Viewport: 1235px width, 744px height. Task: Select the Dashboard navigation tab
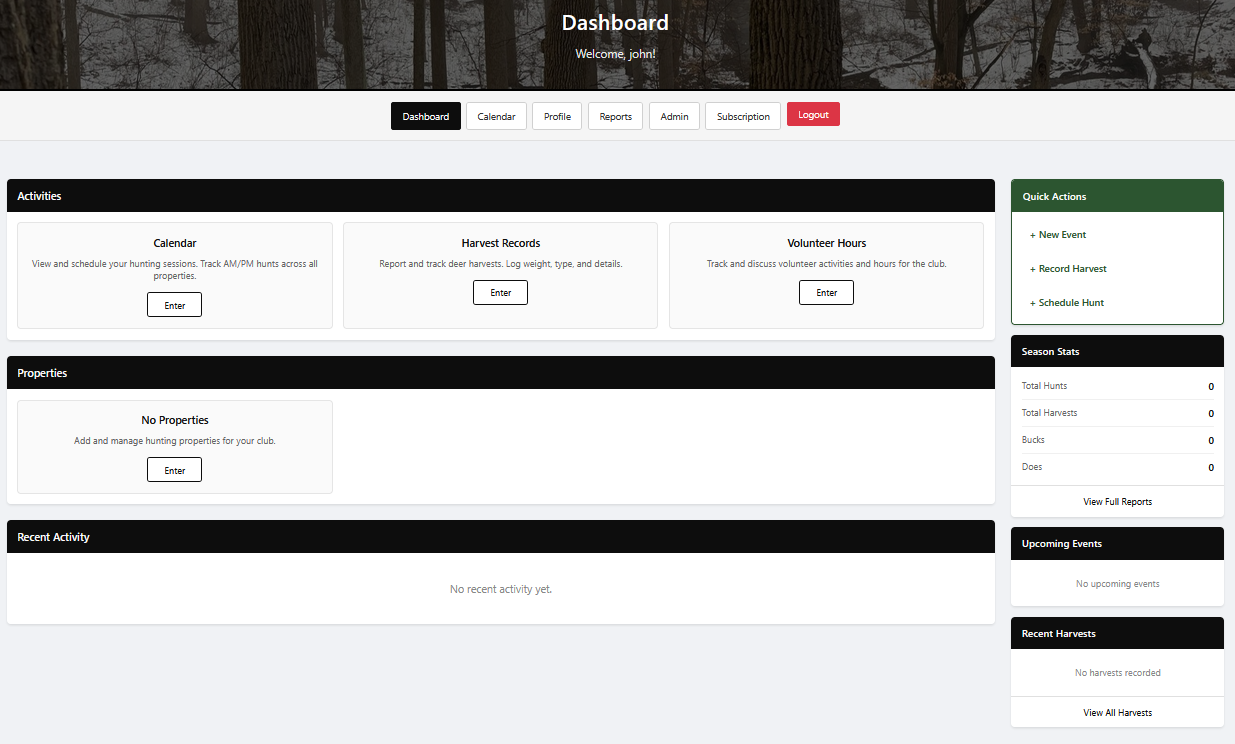tap(425, 115)
